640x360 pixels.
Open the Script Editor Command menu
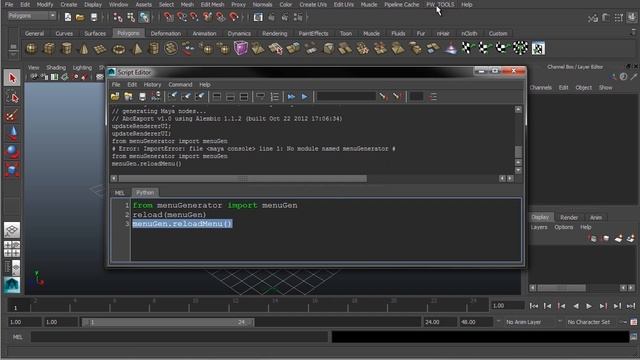tap(180, 84)
